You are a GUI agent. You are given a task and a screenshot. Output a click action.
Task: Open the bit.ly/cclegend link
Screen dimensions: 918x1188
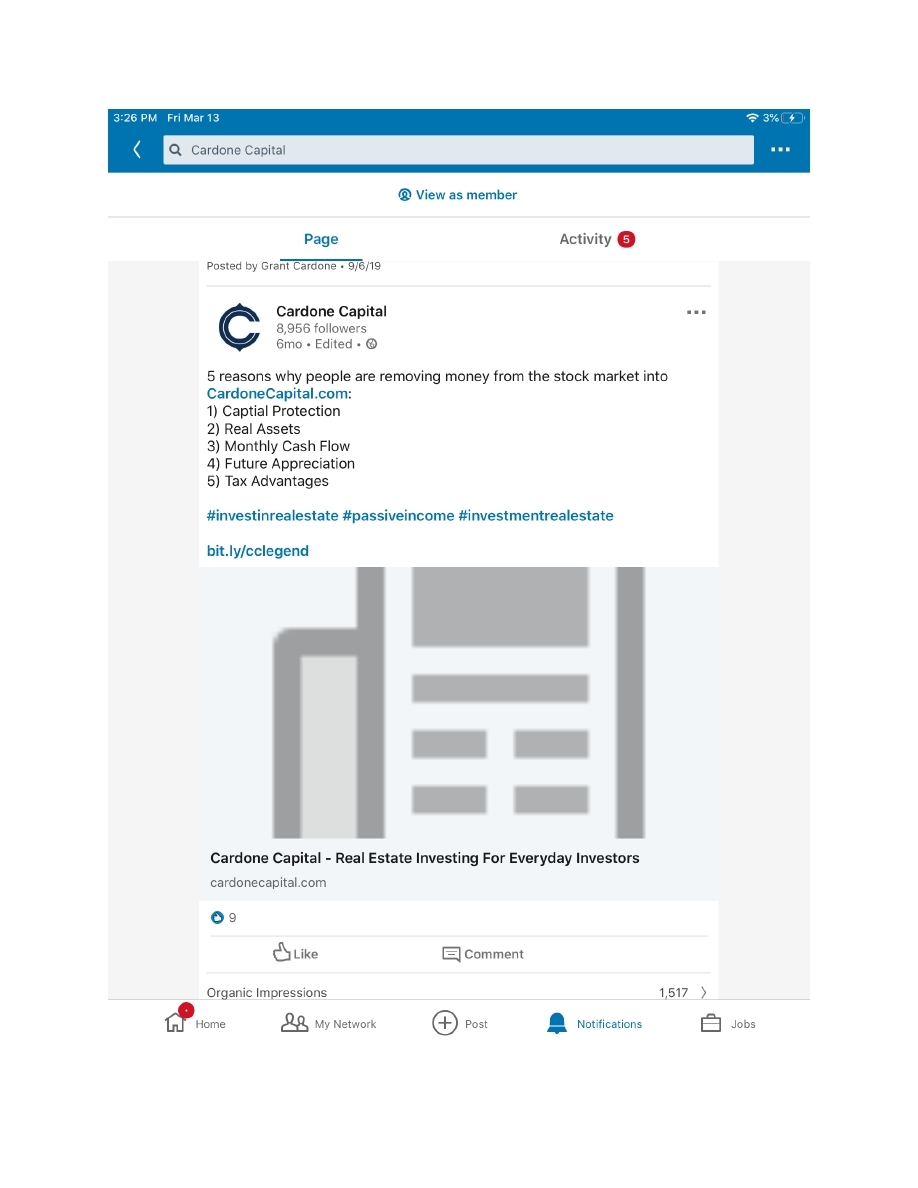coord(258,551)
